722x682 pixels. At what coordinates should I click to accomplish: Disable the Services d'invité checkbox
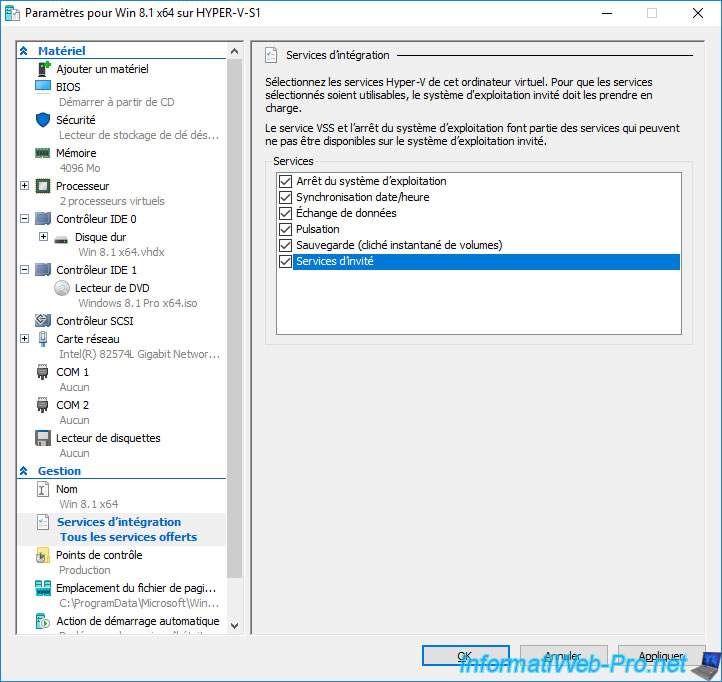tap(285, 262)
